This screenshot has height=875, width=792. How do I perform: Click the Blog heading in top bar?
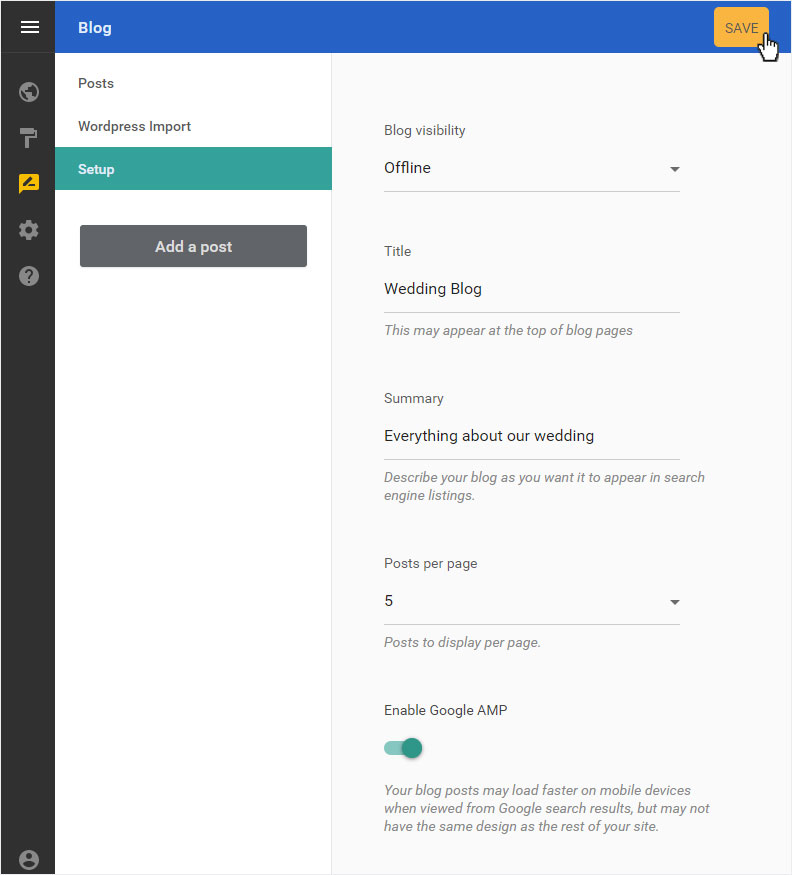[95, 27]
